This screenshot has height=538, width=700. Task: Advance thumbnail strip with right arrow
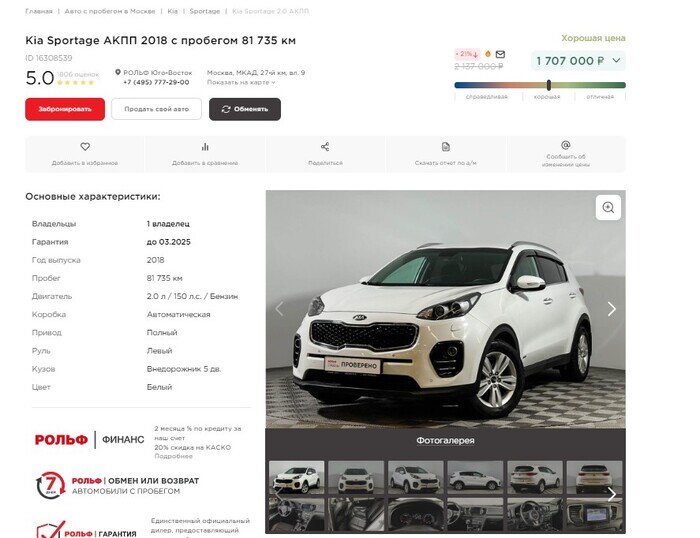pyautogui.click(x=612, y=494)
